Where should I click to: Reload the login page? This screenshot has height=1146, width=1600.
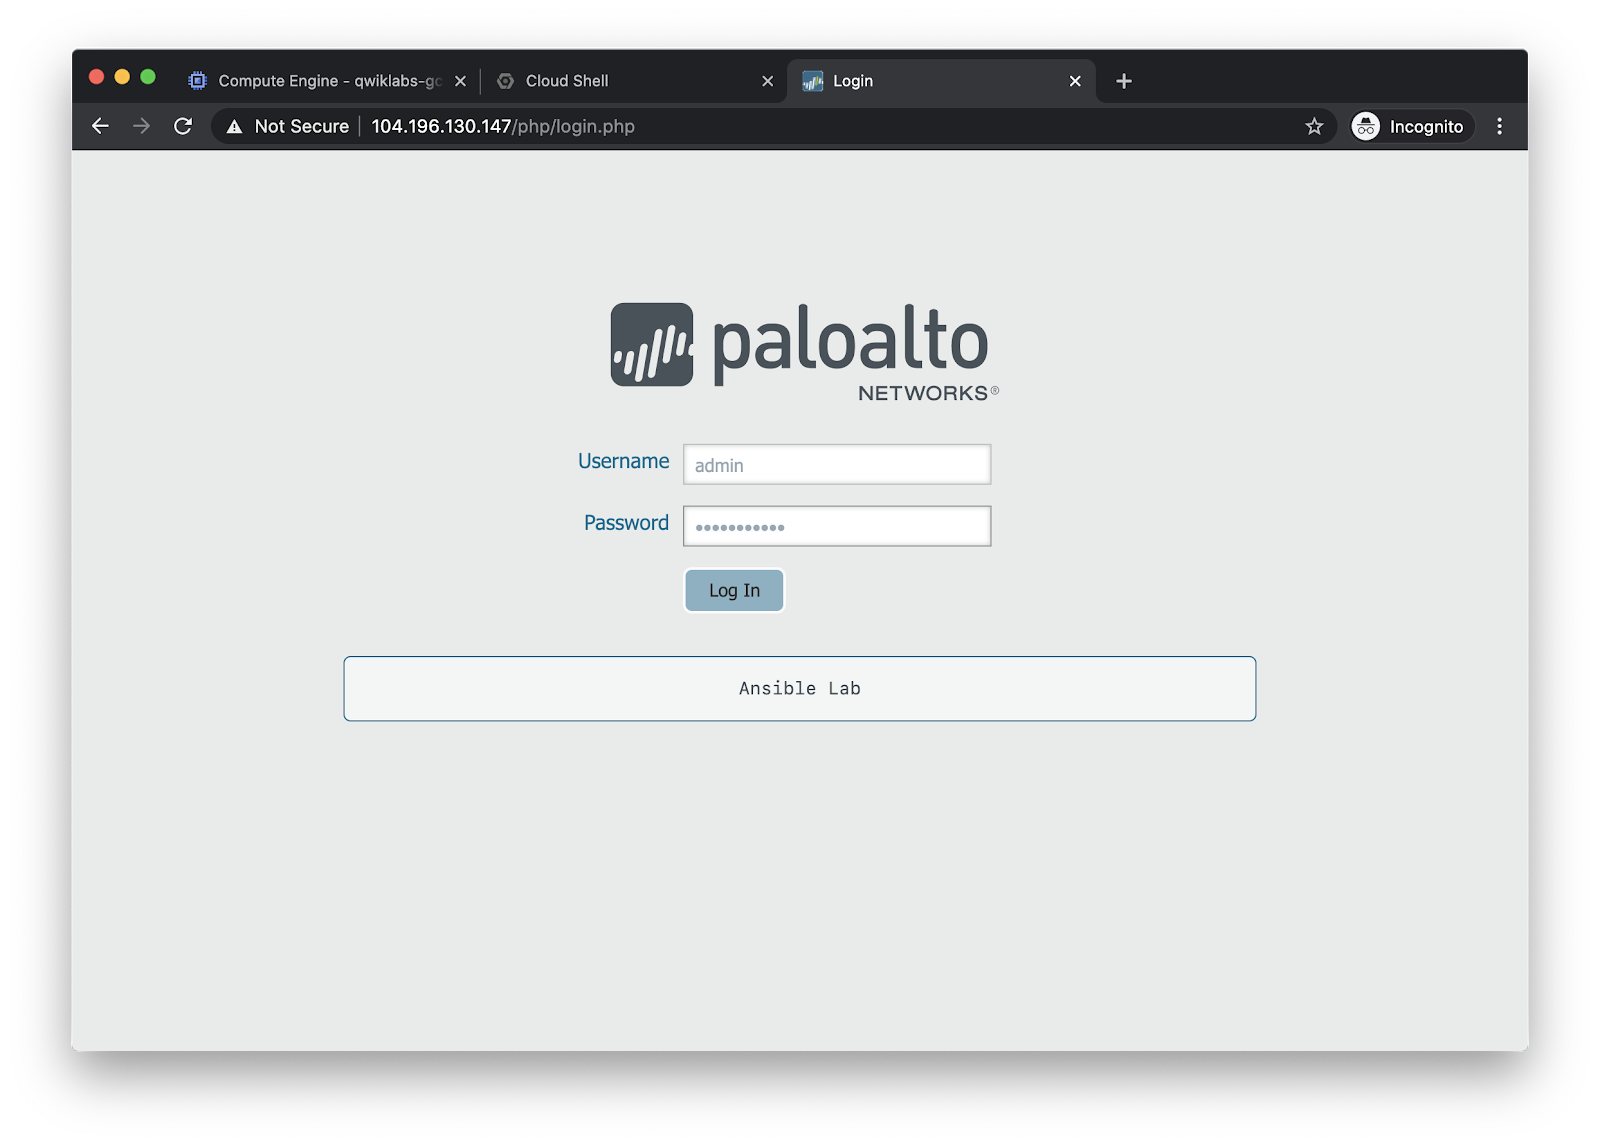point(183,126)
